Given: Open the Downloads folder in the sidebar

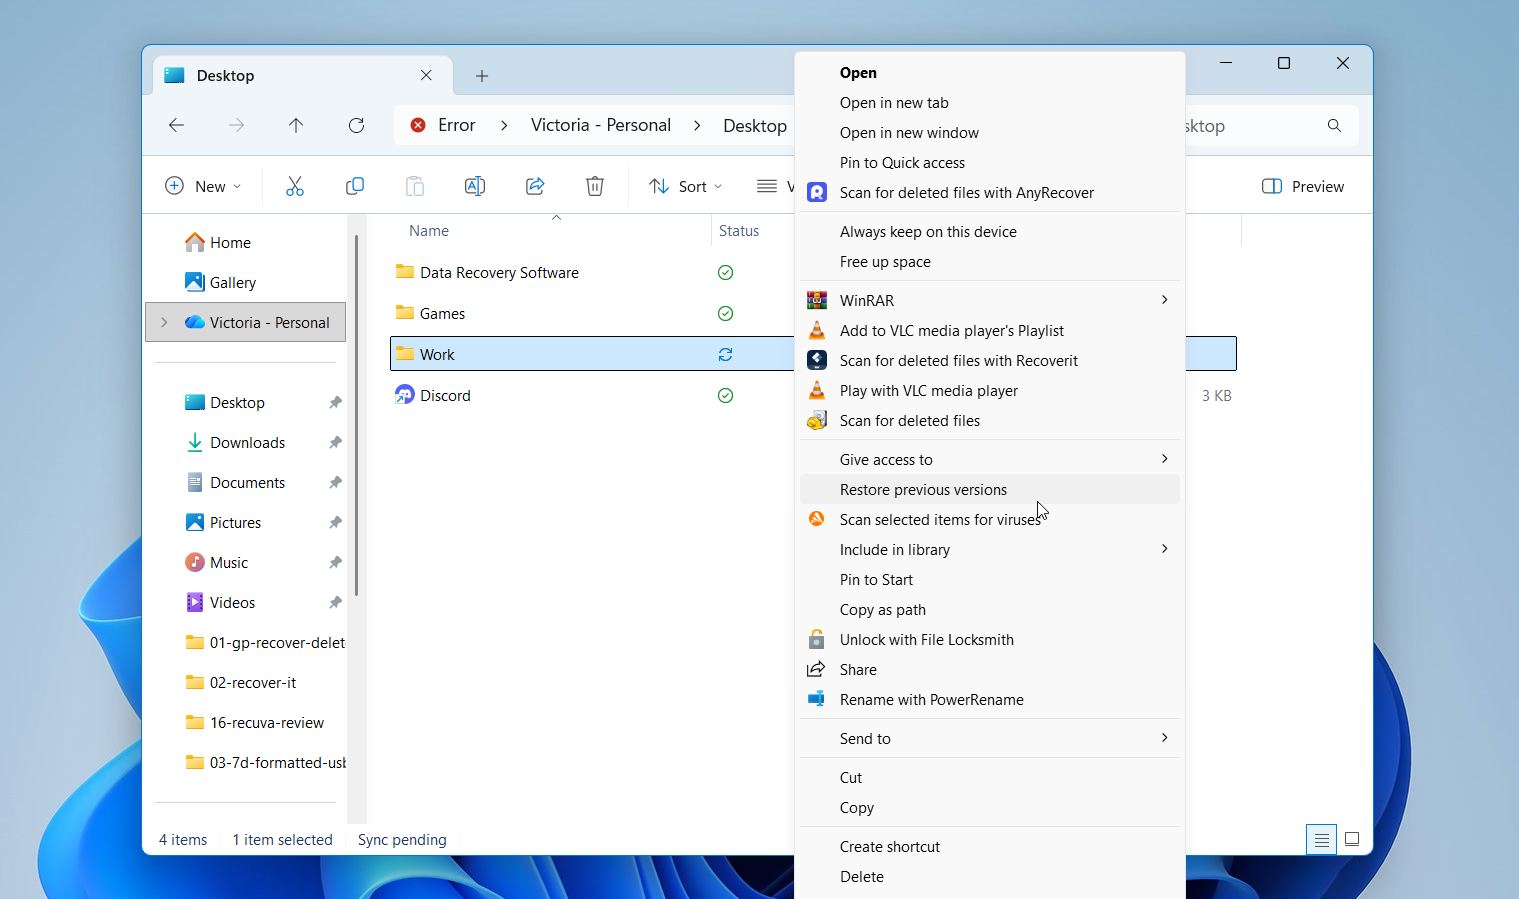Looking at the screenshot, I should coord(245,442).
